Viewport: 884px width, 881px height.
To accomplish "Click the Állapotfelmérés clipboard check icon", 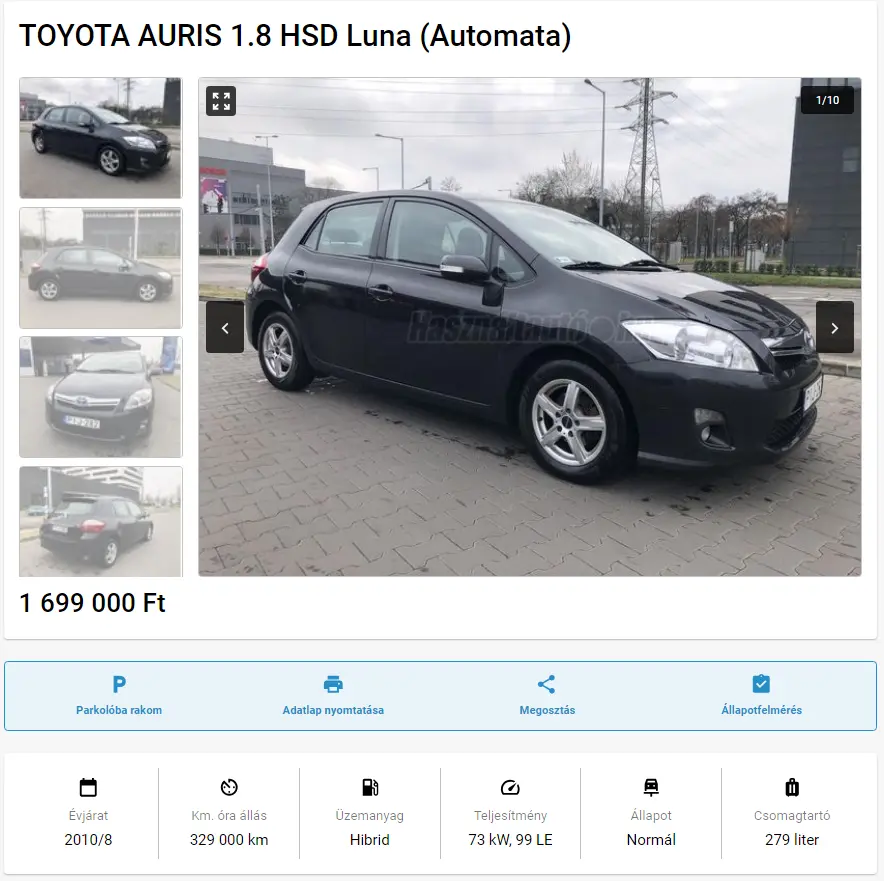I will click(761, 684).
